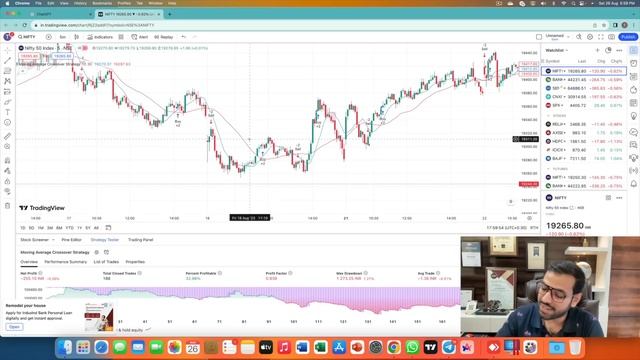Viewport: 640px width, 360px height.
Task: Switch to the Trading Panel tab
Action: click(140, 240)
